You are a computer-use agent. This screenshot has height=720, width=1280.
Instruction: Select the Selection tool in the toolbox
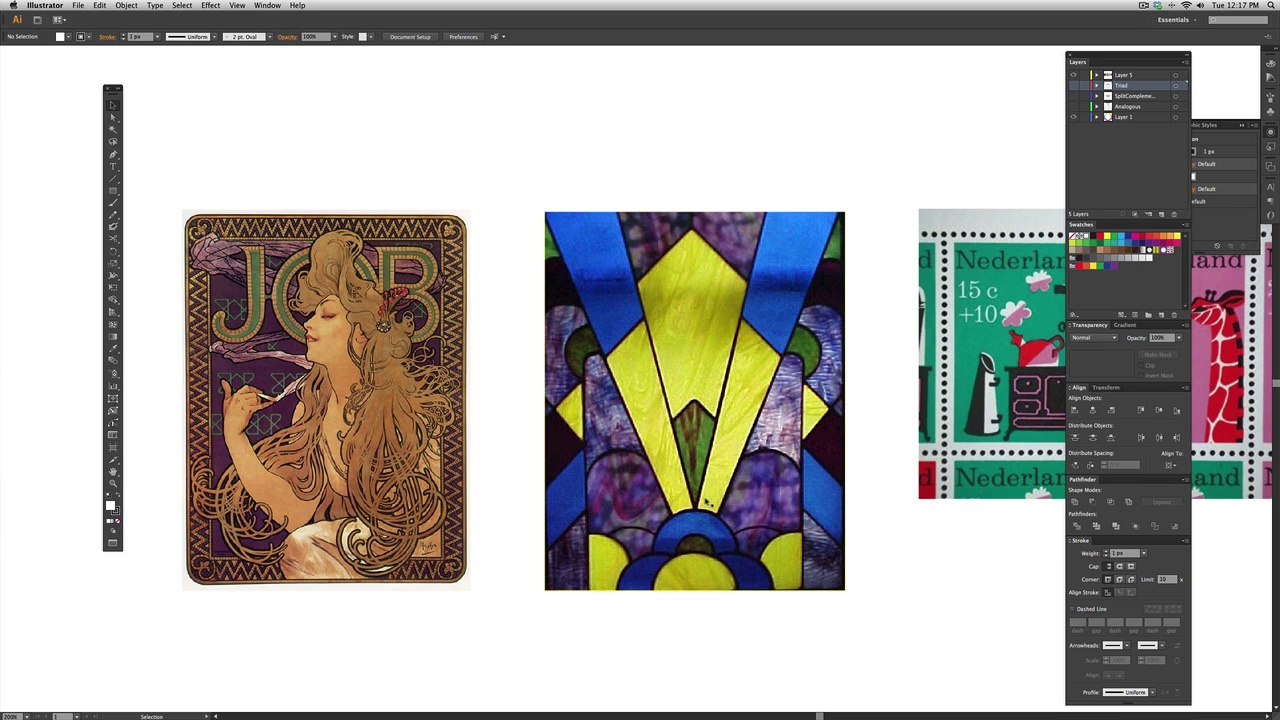coord(113,105)
